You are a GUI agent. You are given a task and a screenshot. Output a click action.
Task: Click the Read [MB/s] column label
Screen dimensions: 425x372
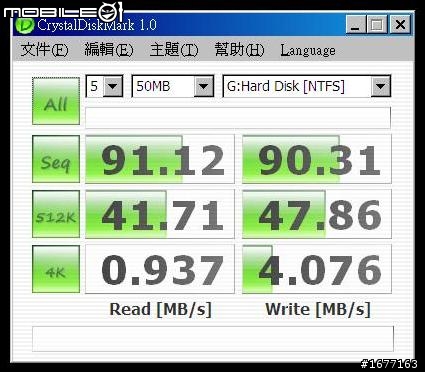point(160,309)
